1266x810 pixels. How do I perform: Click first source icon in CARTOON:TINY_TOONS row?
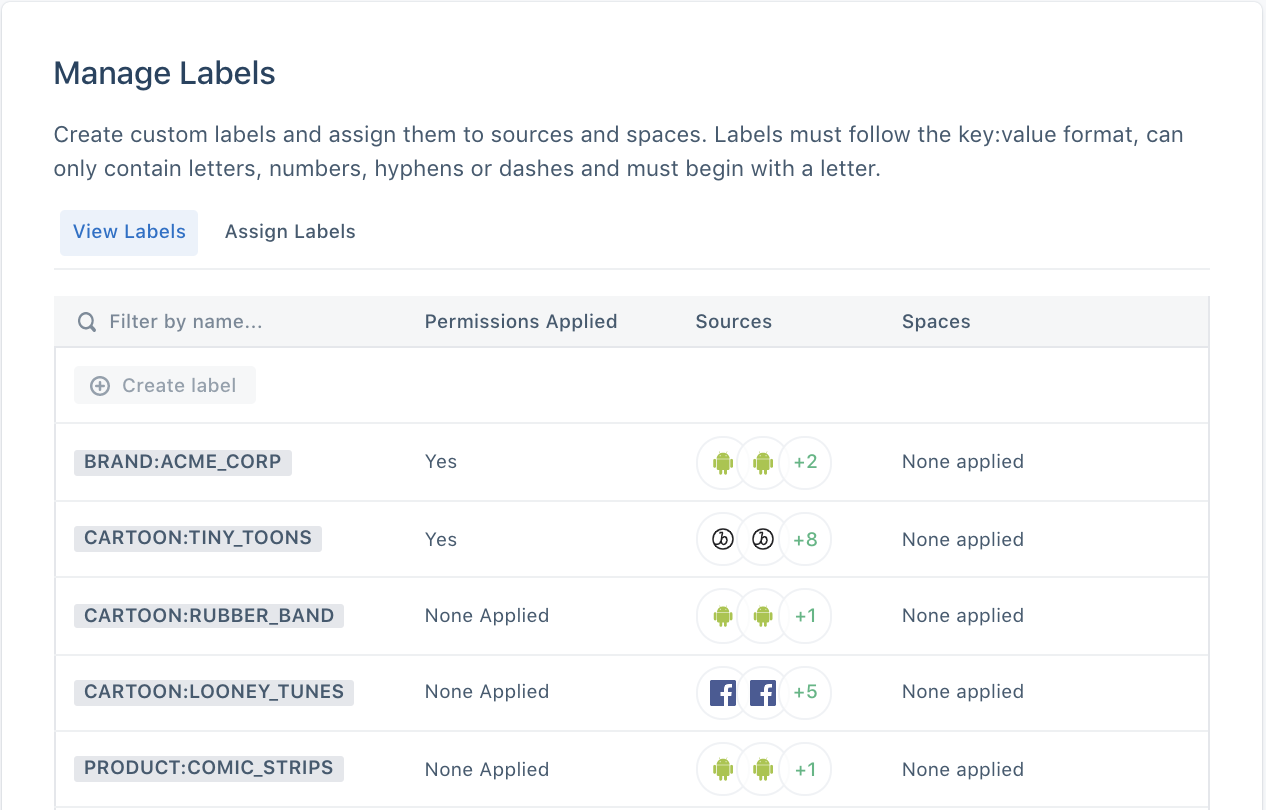click(x=723, y=540)
